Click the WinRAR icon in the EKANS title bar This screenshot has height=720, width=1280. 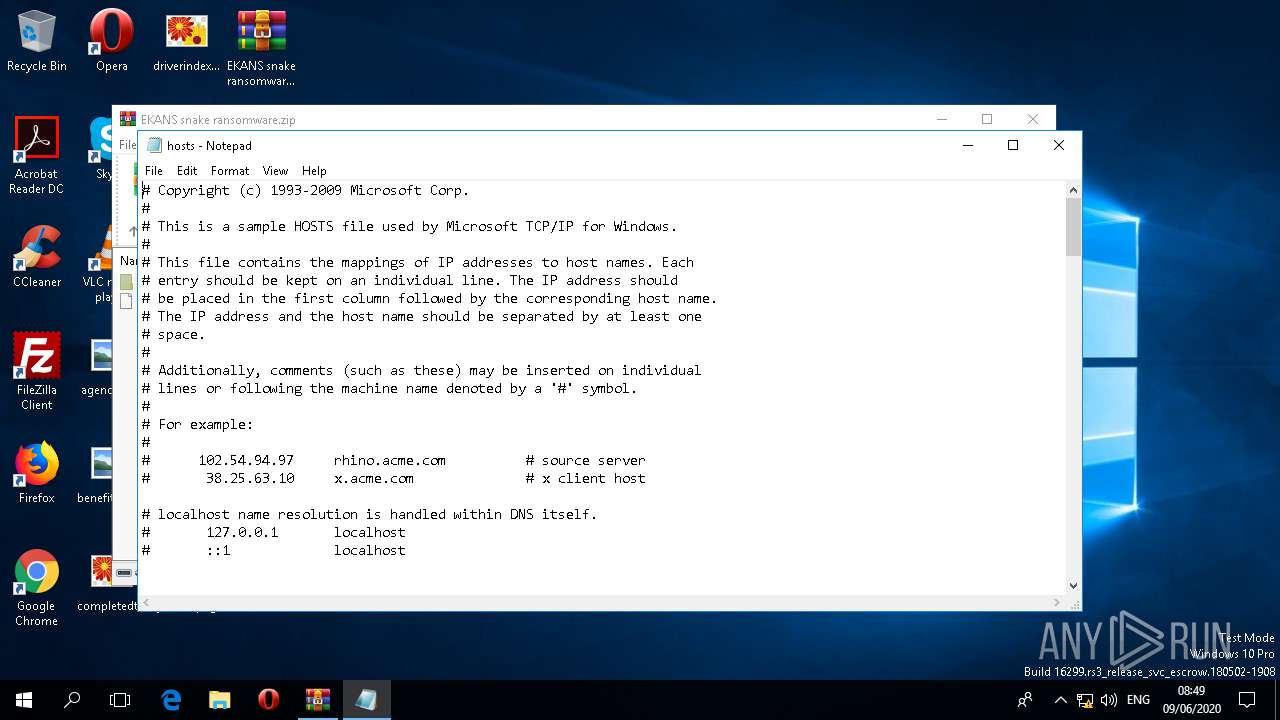[x=127, y=119]
